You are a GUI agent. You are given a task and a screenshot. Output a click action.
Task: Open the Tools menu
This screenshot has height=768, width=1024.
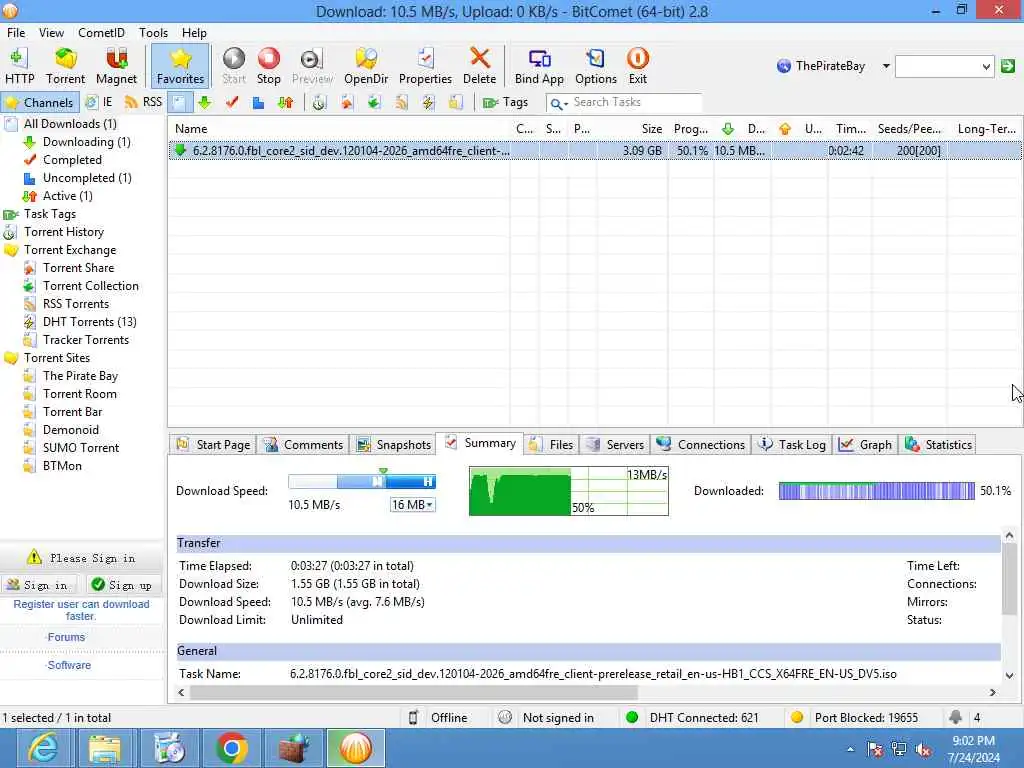pos(153,33)
